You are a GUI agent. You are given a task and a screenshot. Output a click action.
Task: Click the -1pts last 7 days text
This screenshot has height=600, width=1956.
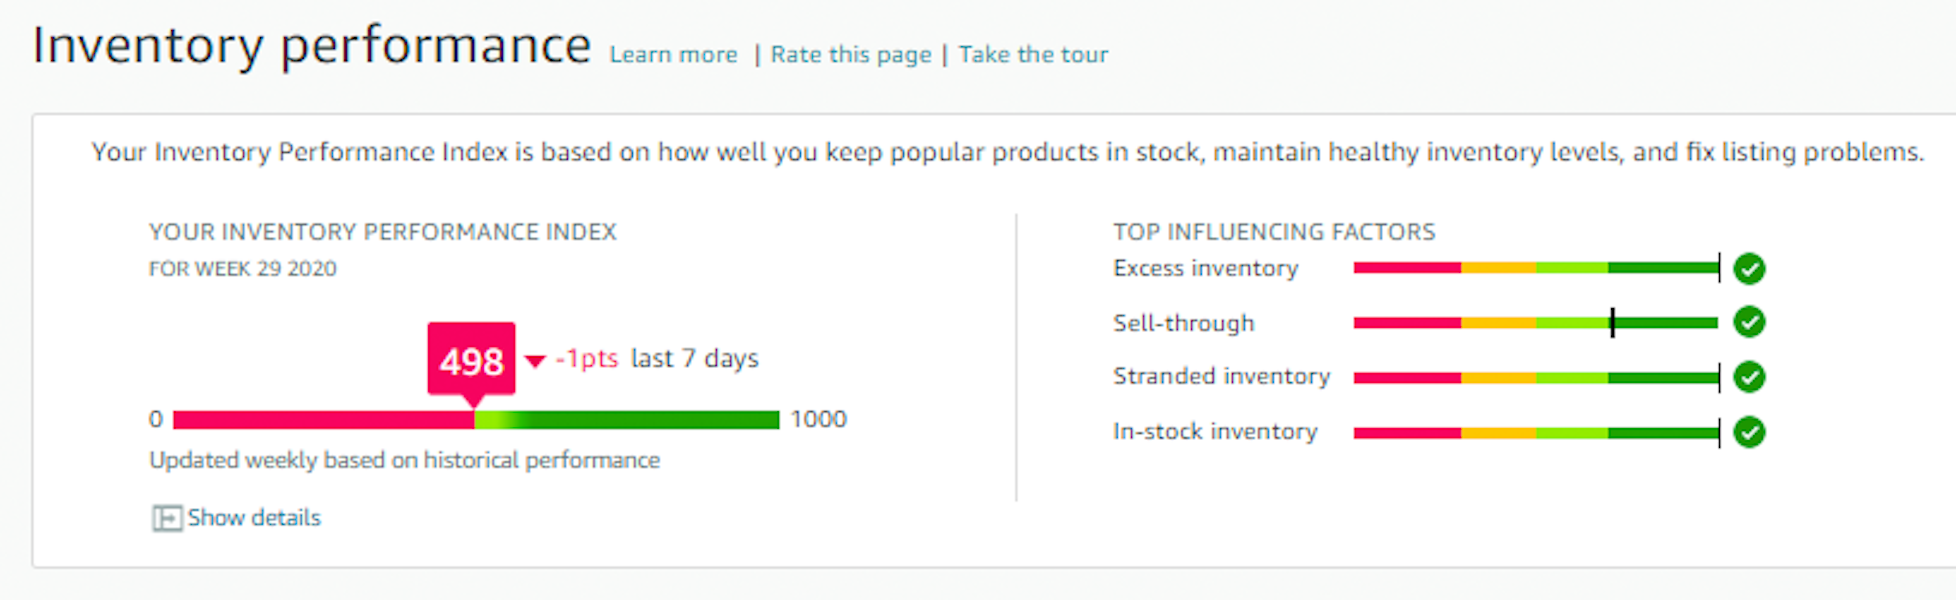coord(657,359)
